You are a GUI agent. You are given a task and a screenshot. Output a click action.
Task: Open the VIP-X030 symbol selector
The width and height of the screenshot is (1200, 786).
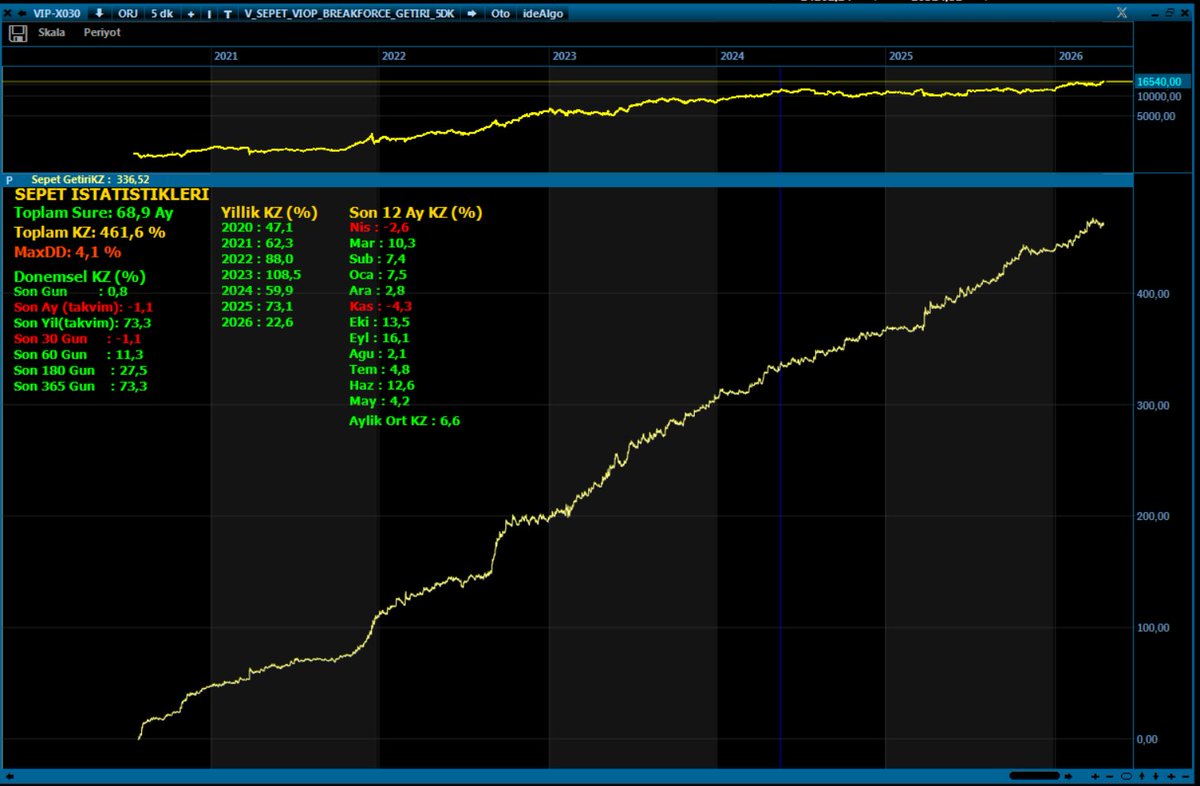coord(57,14)
